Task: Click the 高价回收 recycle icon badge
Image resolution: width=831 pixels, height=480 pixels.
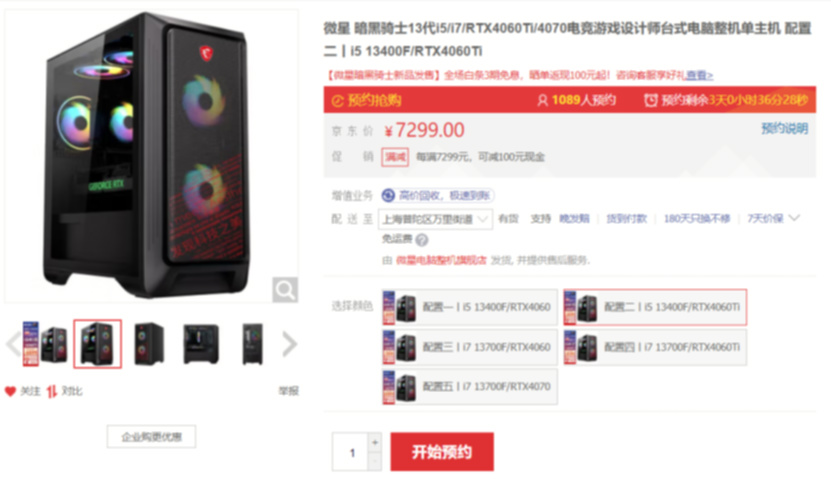Action: coord(388,195)
